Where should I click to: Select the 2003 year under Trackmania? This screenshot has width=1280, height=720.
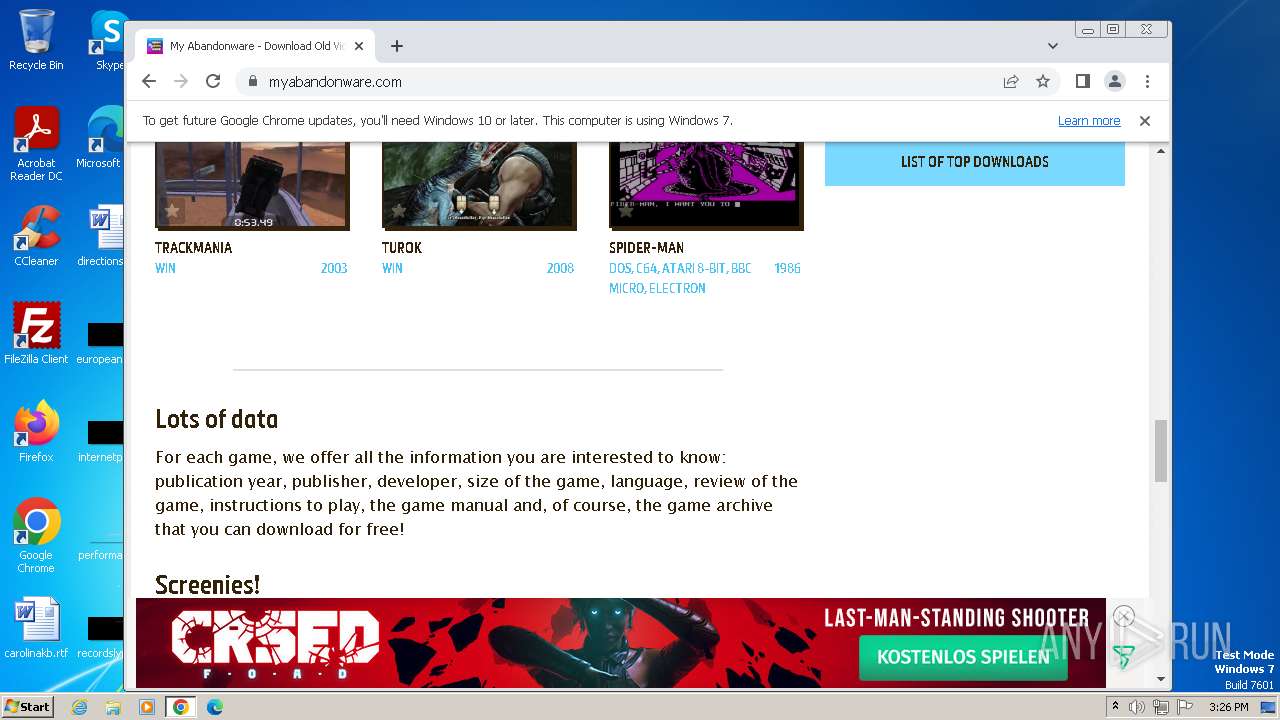(x=334, y=269)
